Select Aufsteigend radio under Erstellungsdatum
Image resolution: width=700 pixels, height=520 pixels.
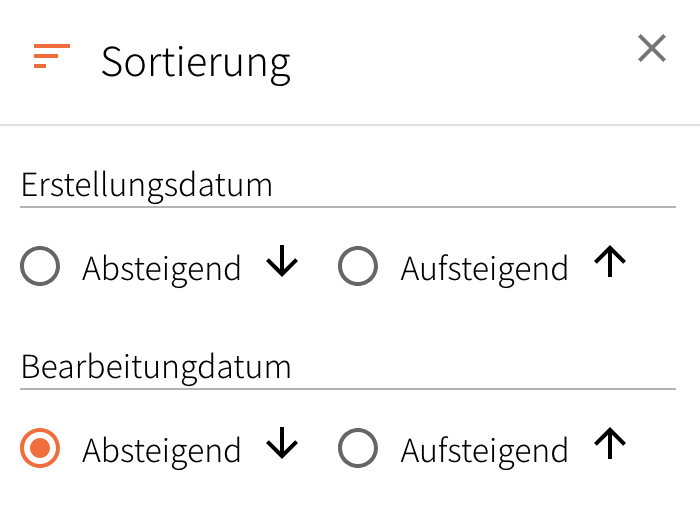point(358,267)
